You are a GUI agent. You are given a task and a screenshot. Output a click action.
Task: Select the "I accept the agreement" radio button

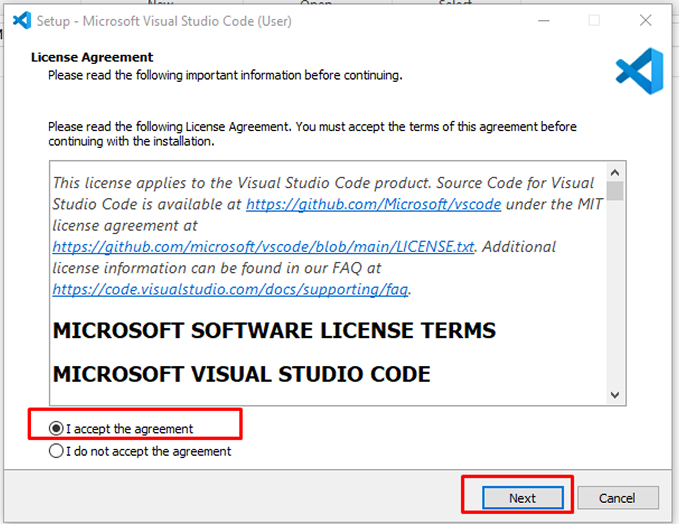coord(56,428)
